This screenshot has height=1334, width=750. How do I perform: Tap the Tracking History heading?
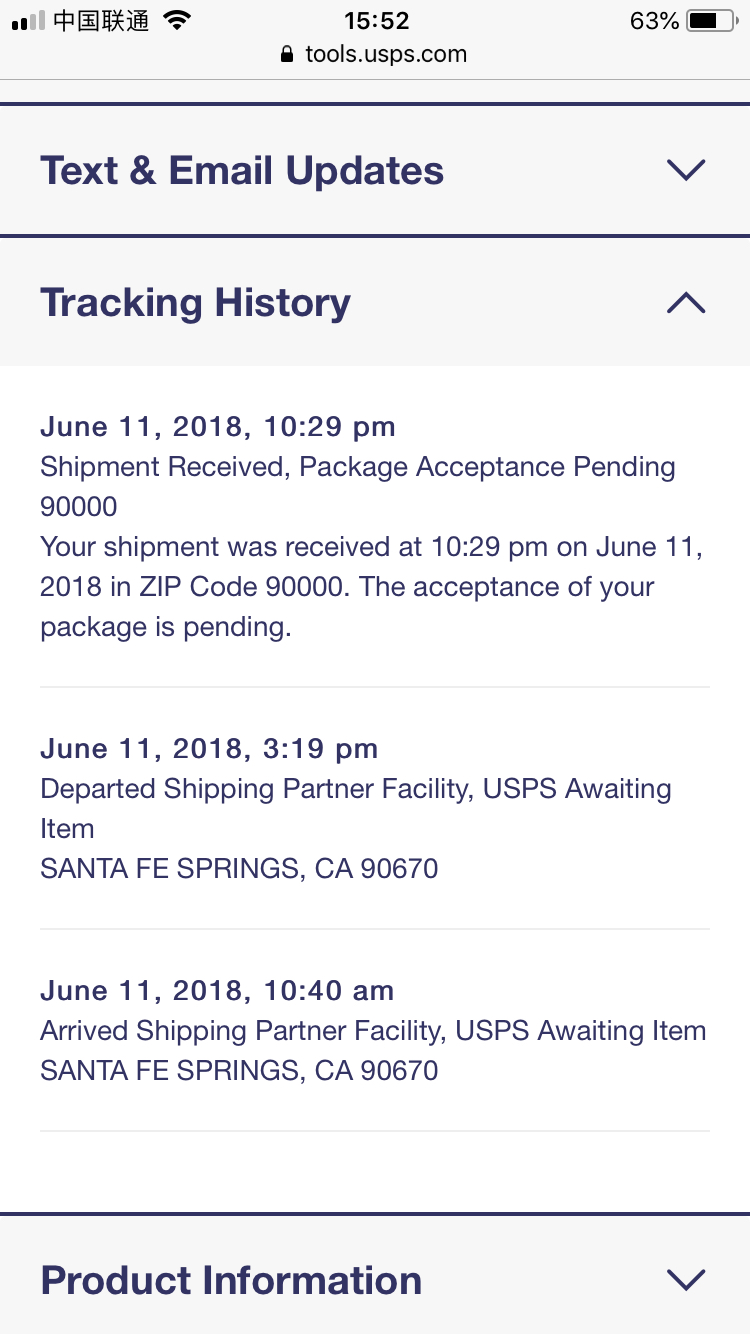point(196,302)
